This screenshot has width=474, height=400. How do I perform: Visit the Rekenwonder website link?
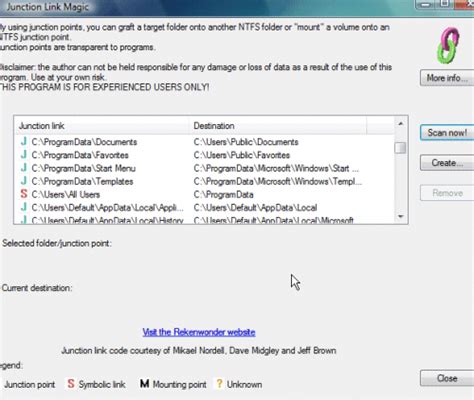pos(199,332)
